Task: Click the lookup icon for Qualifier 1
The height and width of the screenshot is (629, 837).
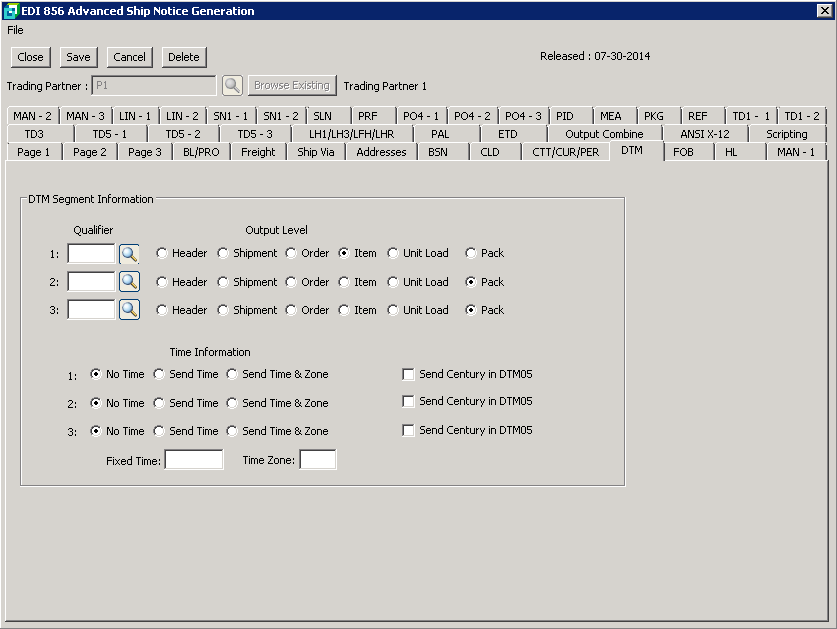Action: point(129,254)
